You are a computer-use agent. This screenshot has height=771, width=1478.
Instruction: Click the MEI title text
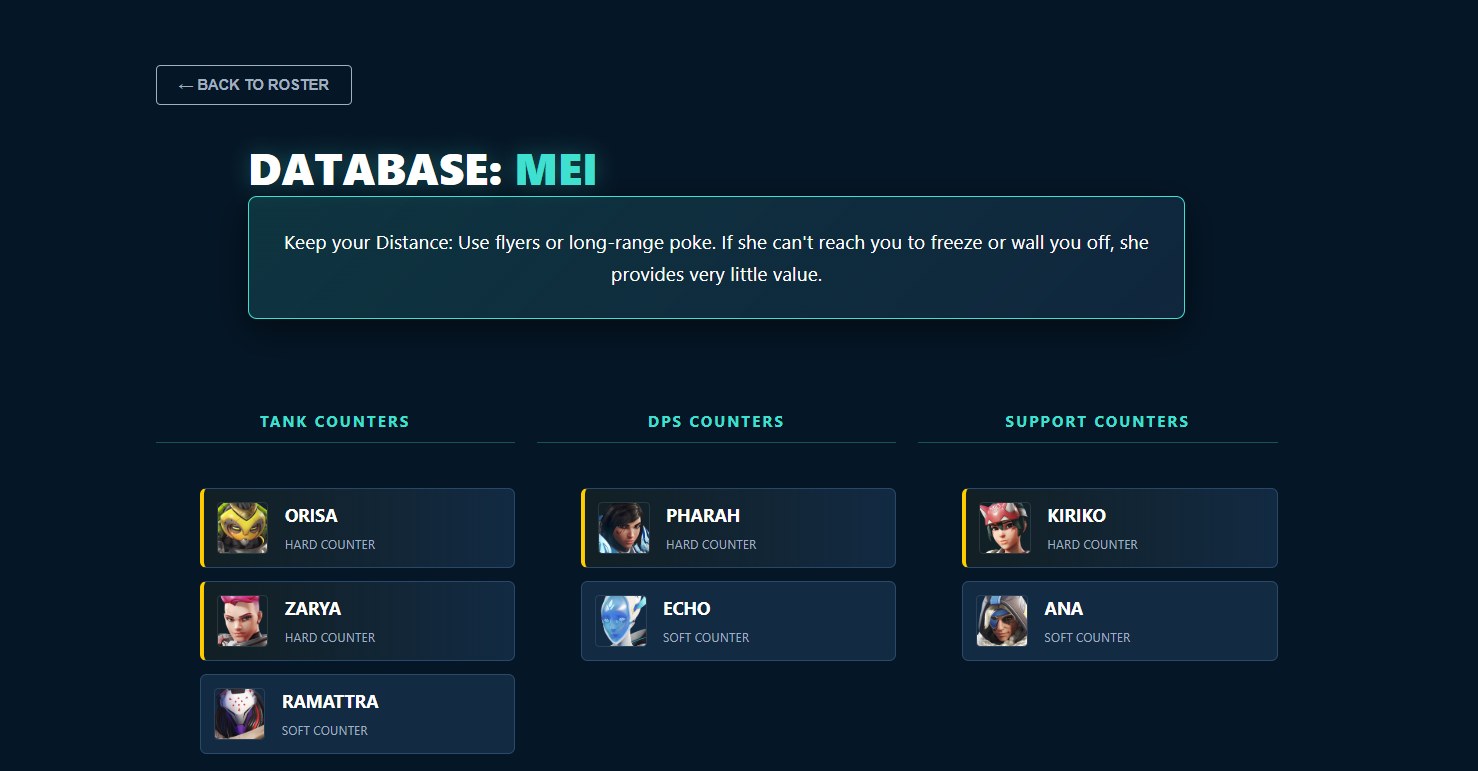[x=556, y=170]
